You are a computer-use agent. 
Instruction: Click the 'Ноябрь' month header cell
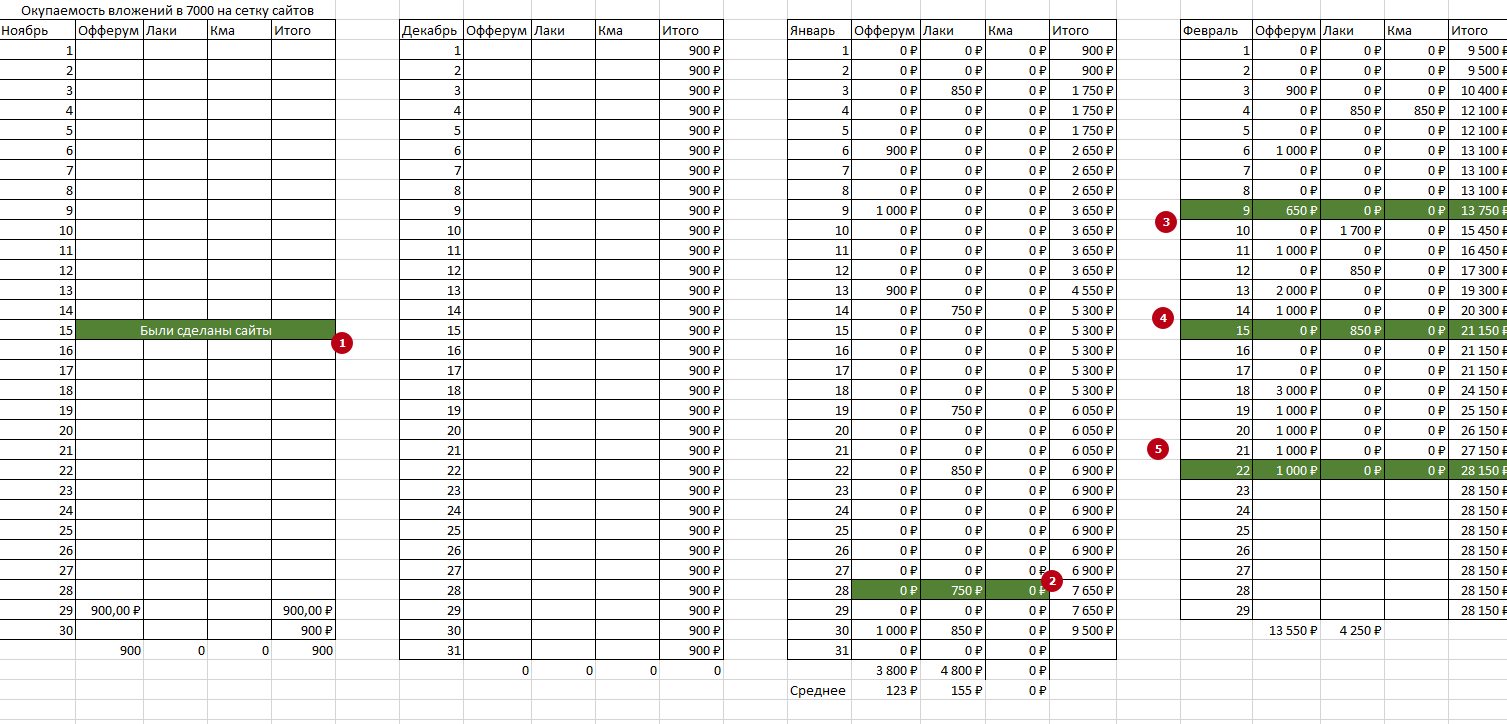(x=38, y=30)
